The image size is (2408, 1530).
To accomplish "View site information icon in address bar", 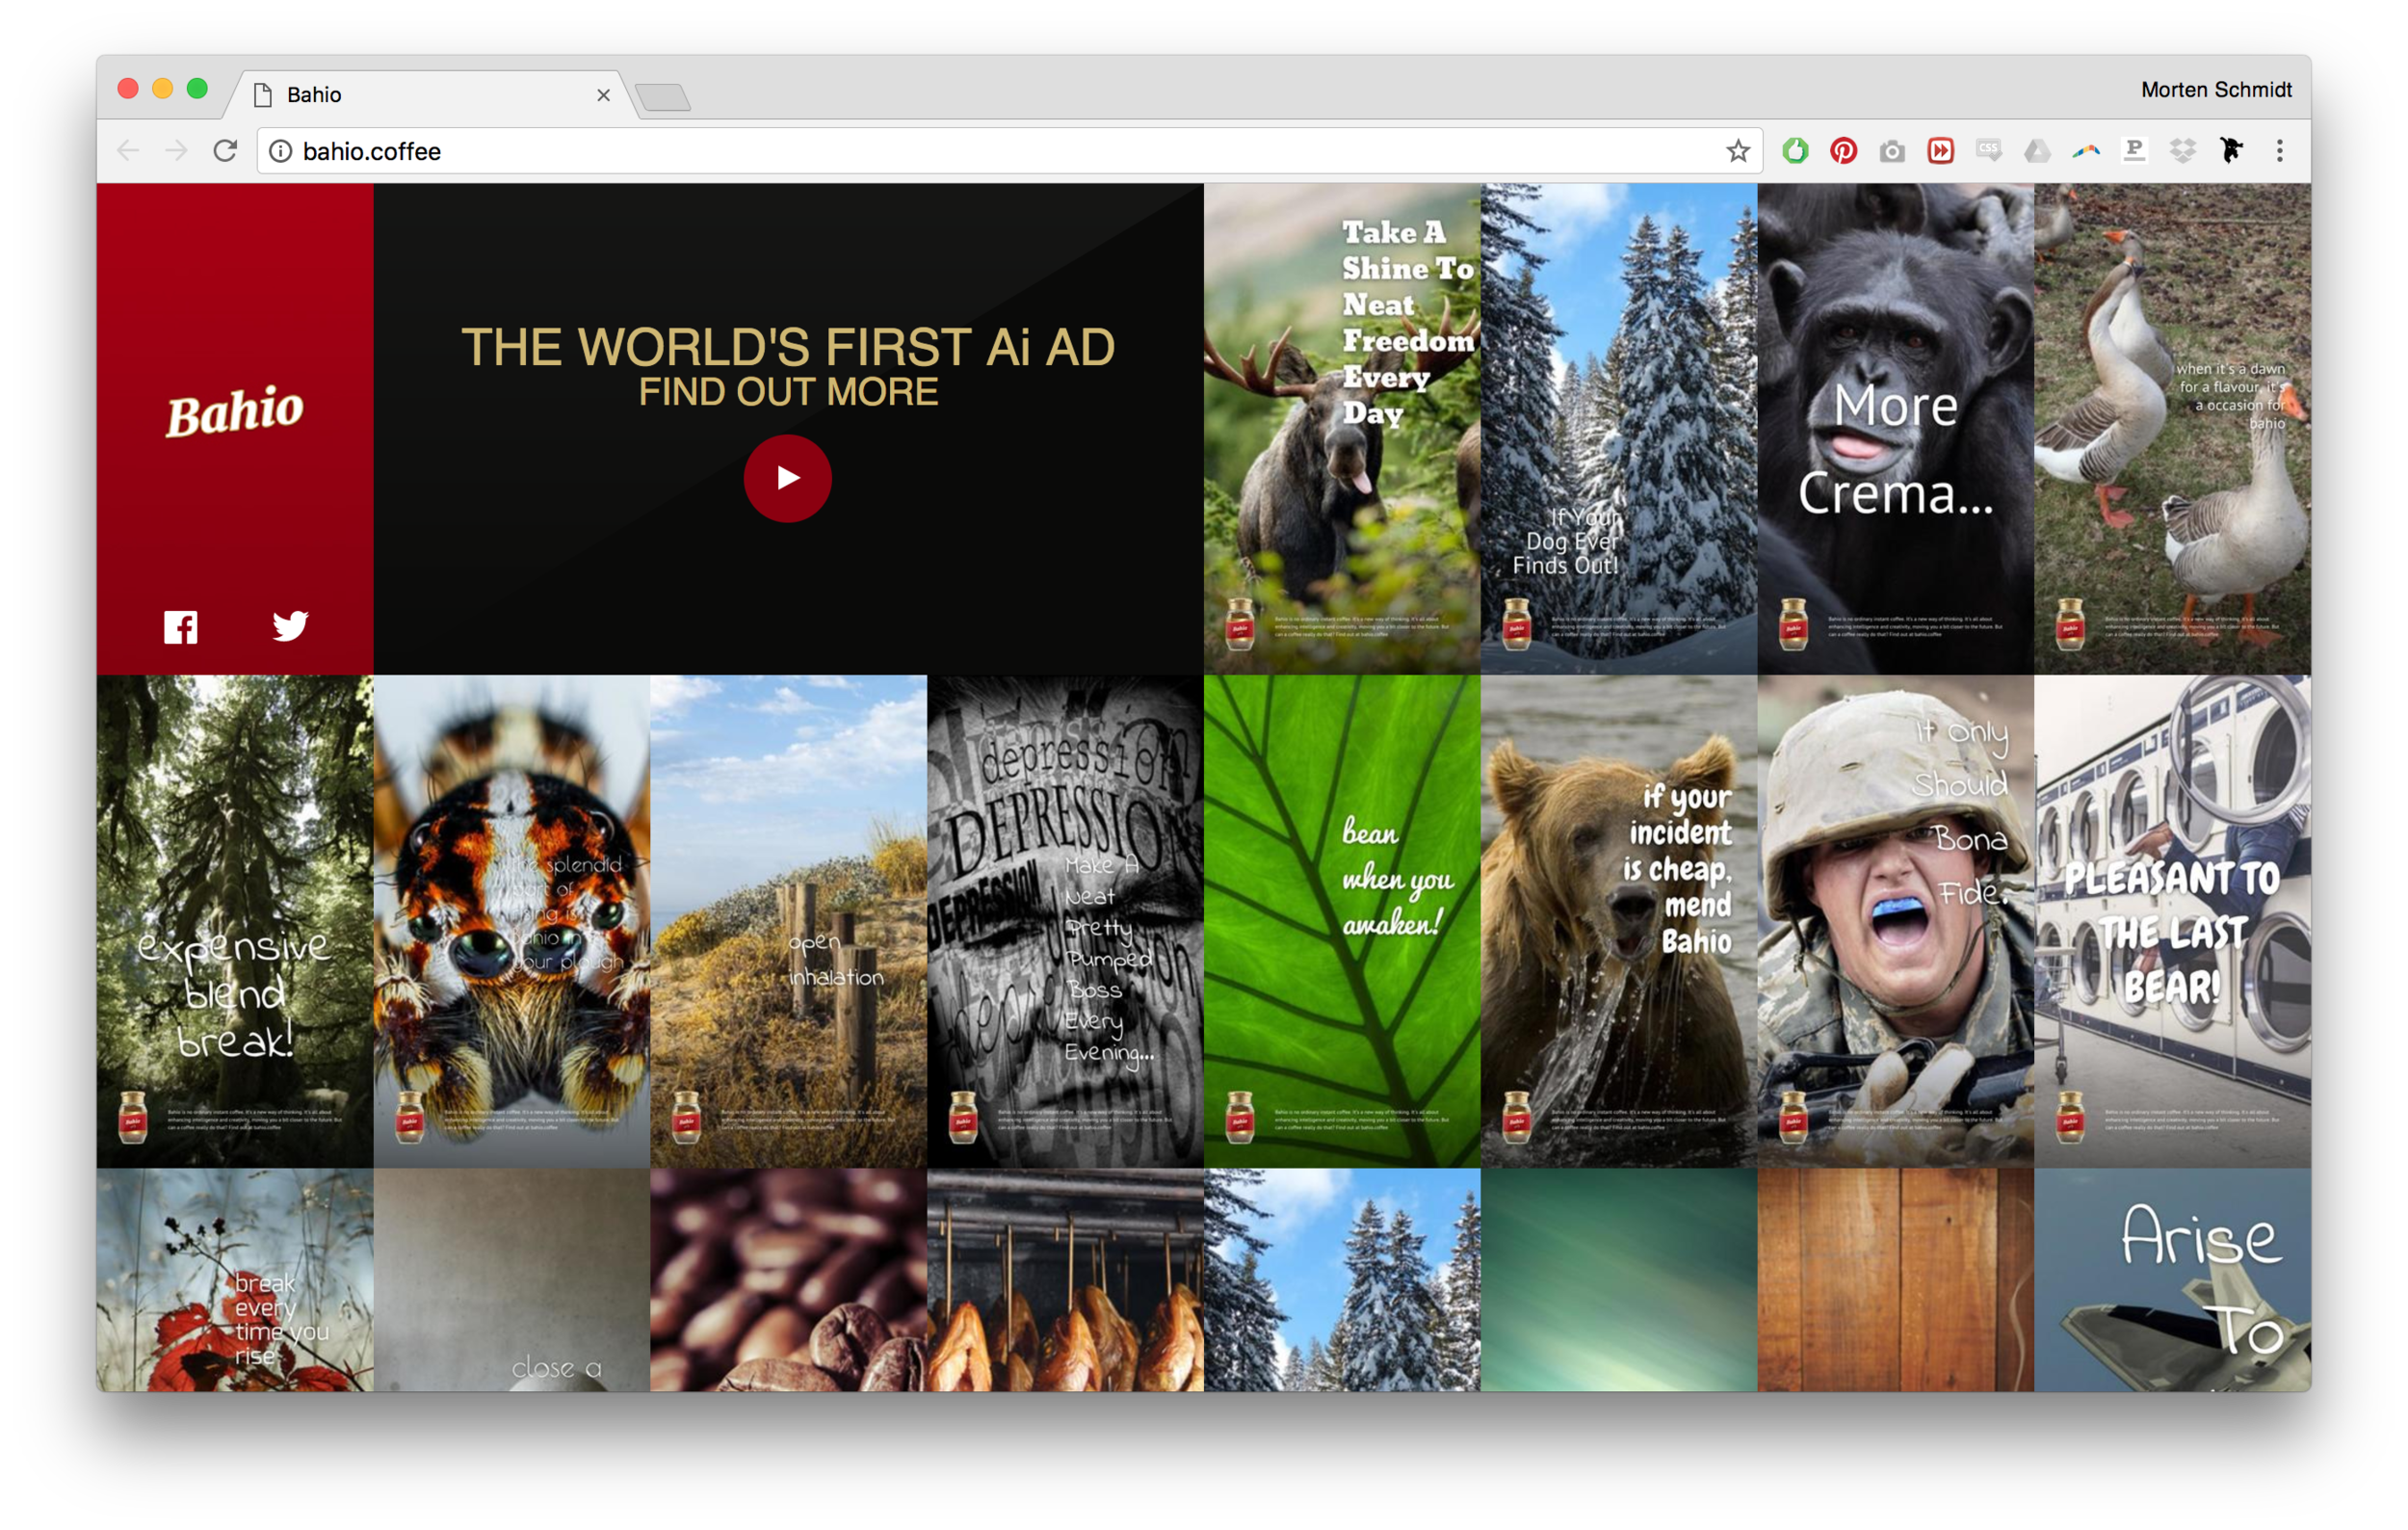I will pyautogui.click(x=281, y=151).
